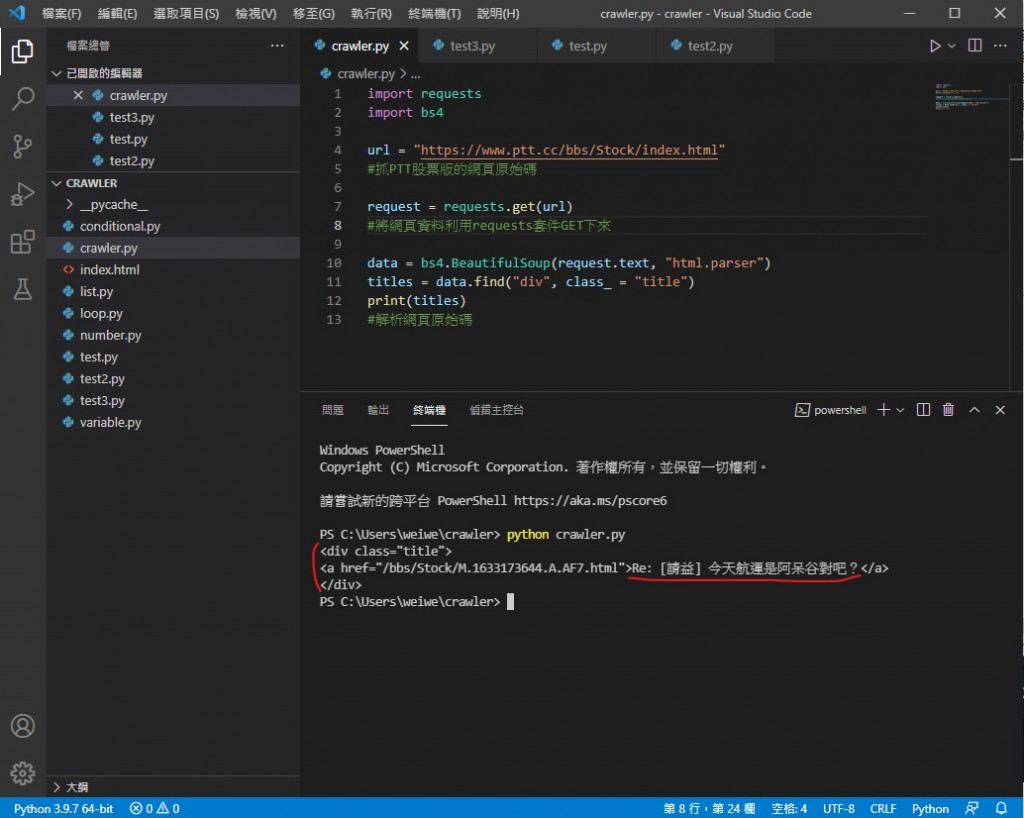Open the Testing flask icon view
Viewport: 1024px width, 818px height.
(x=22, y=290)
